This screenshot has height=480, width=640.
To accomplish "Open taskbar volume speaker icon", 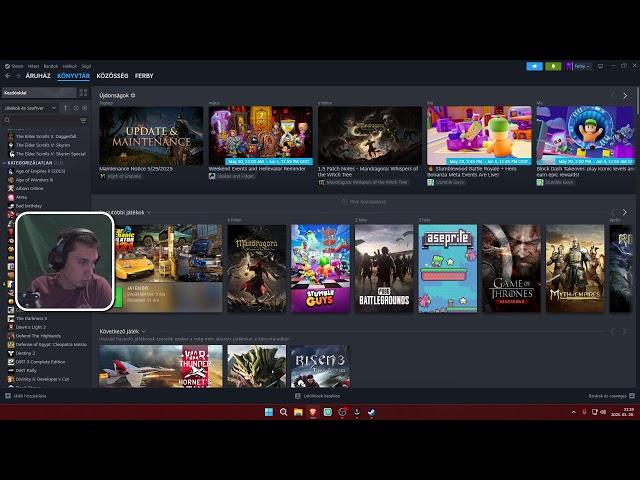I will (603, 412).
